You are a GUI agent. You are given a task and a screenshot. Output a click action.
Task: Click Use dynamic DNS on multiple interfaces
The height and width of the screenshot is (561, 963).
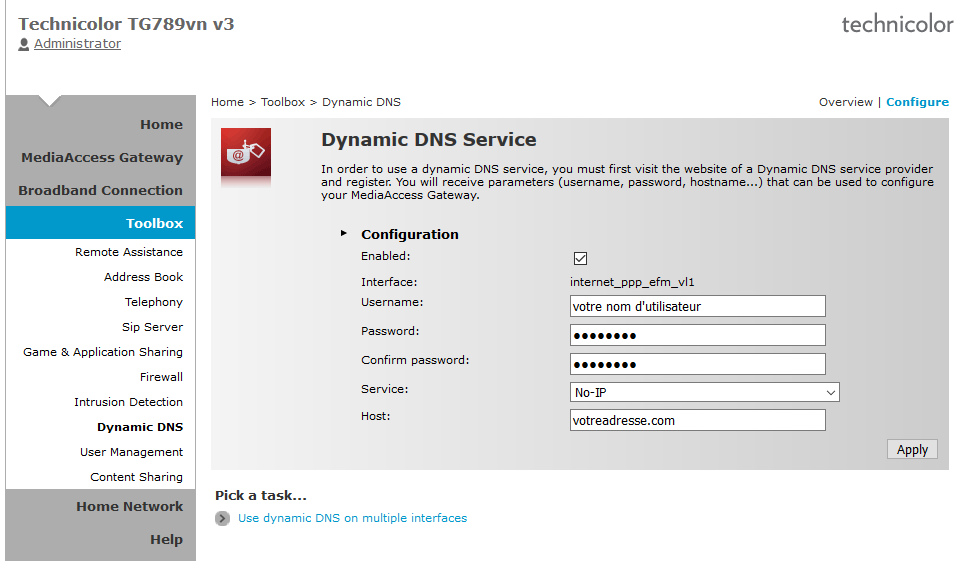pyautogui.click(x=353, y=518)
